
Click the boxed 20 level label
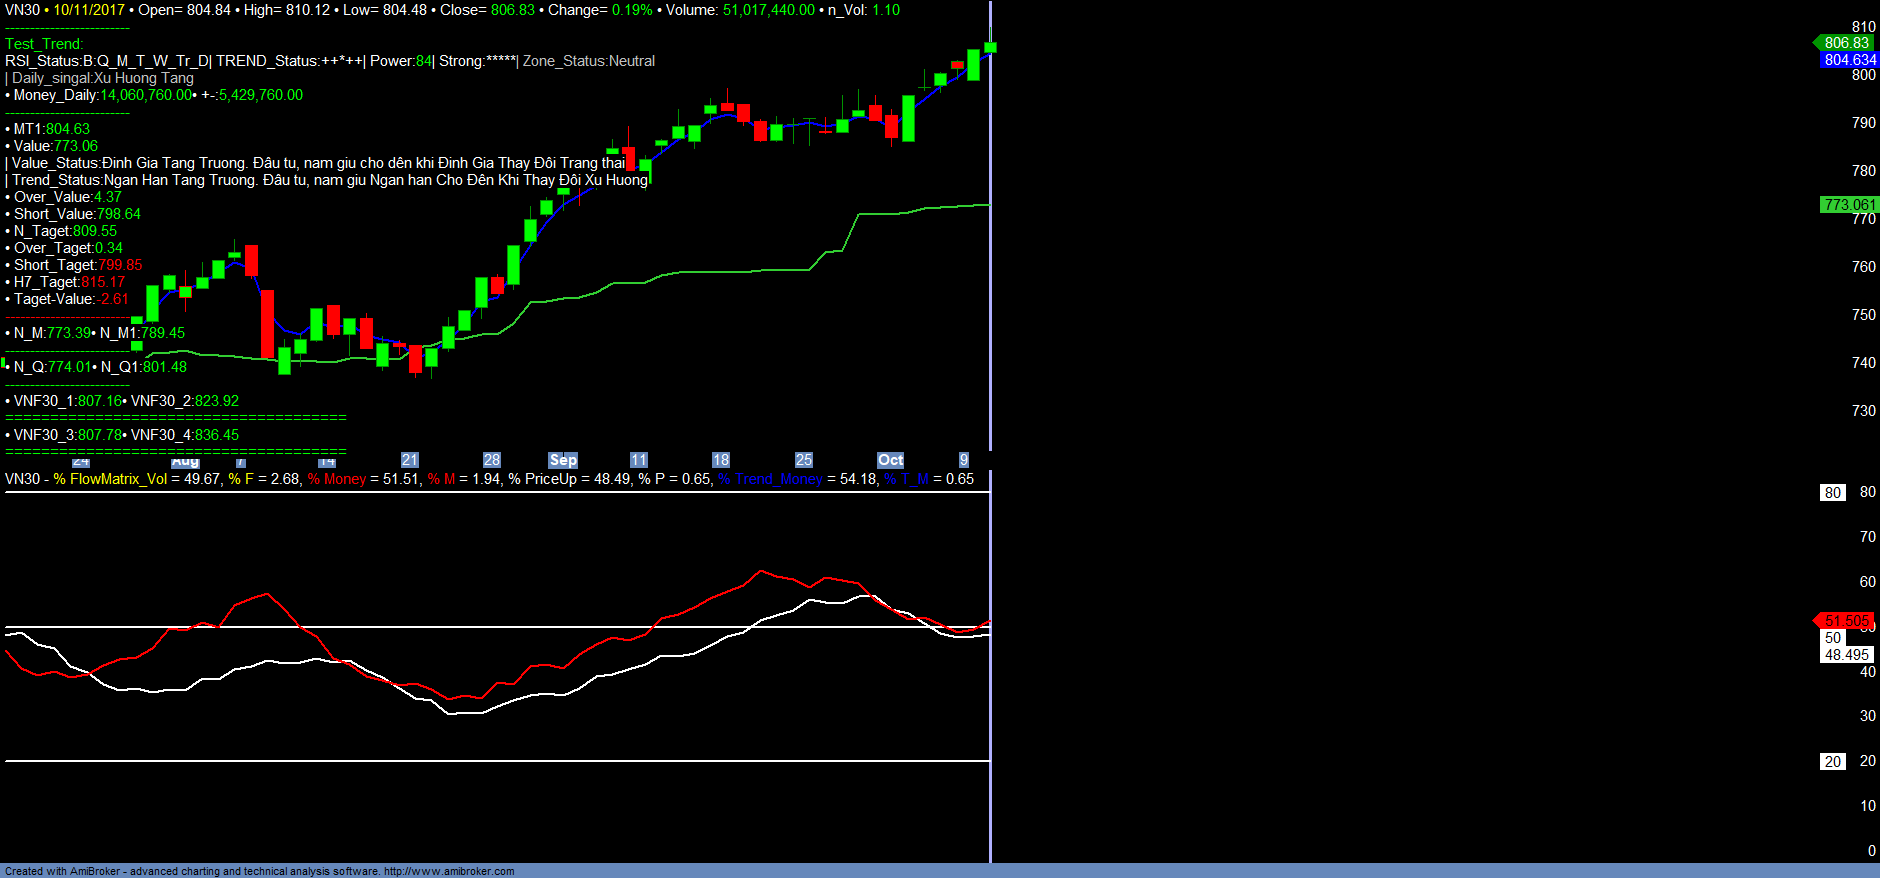1832,762
